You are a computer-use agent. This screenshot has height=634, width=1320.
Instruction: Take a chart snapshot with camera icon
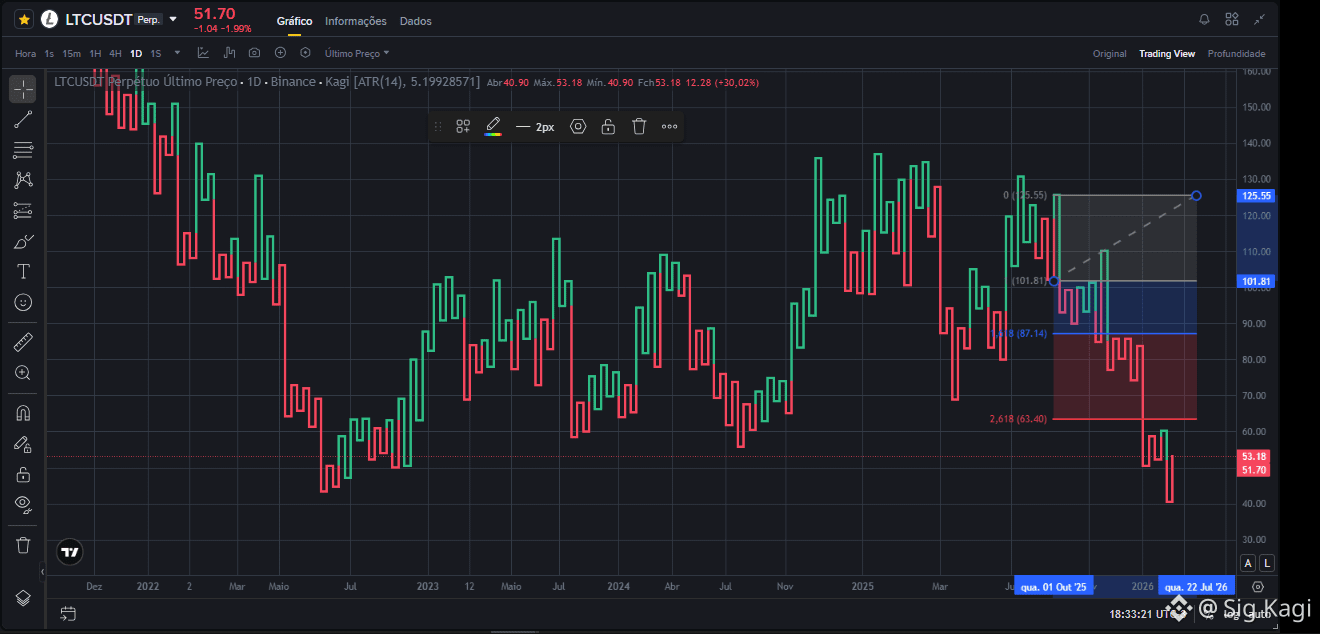[x=255, y=53]
